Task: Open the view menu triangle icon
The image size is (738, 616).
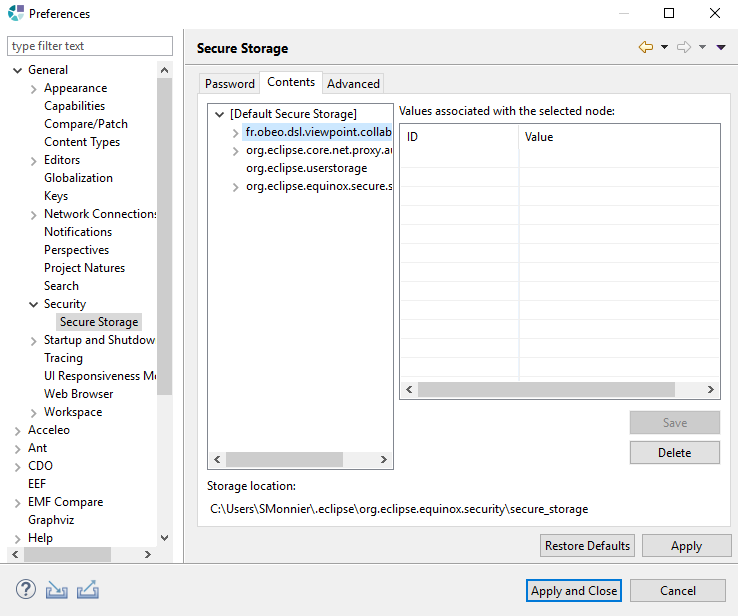Action: pos(721,48)
